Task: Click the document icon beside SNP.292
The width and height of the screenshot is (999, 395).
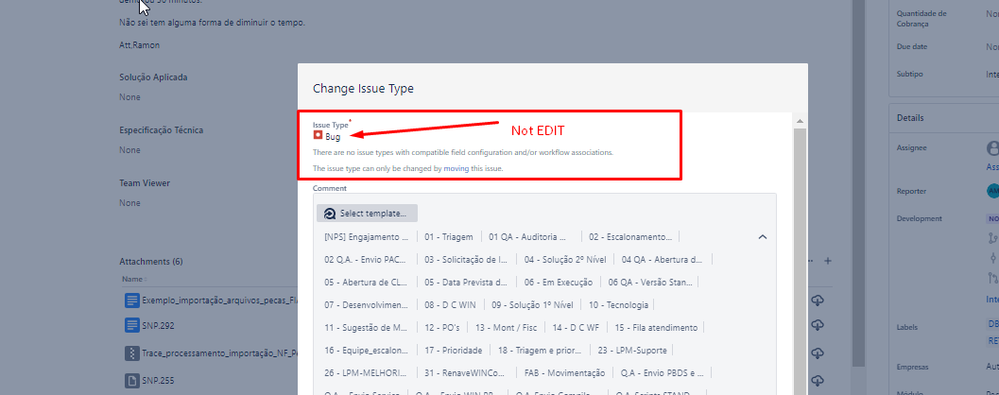Action: coord(131,325)
